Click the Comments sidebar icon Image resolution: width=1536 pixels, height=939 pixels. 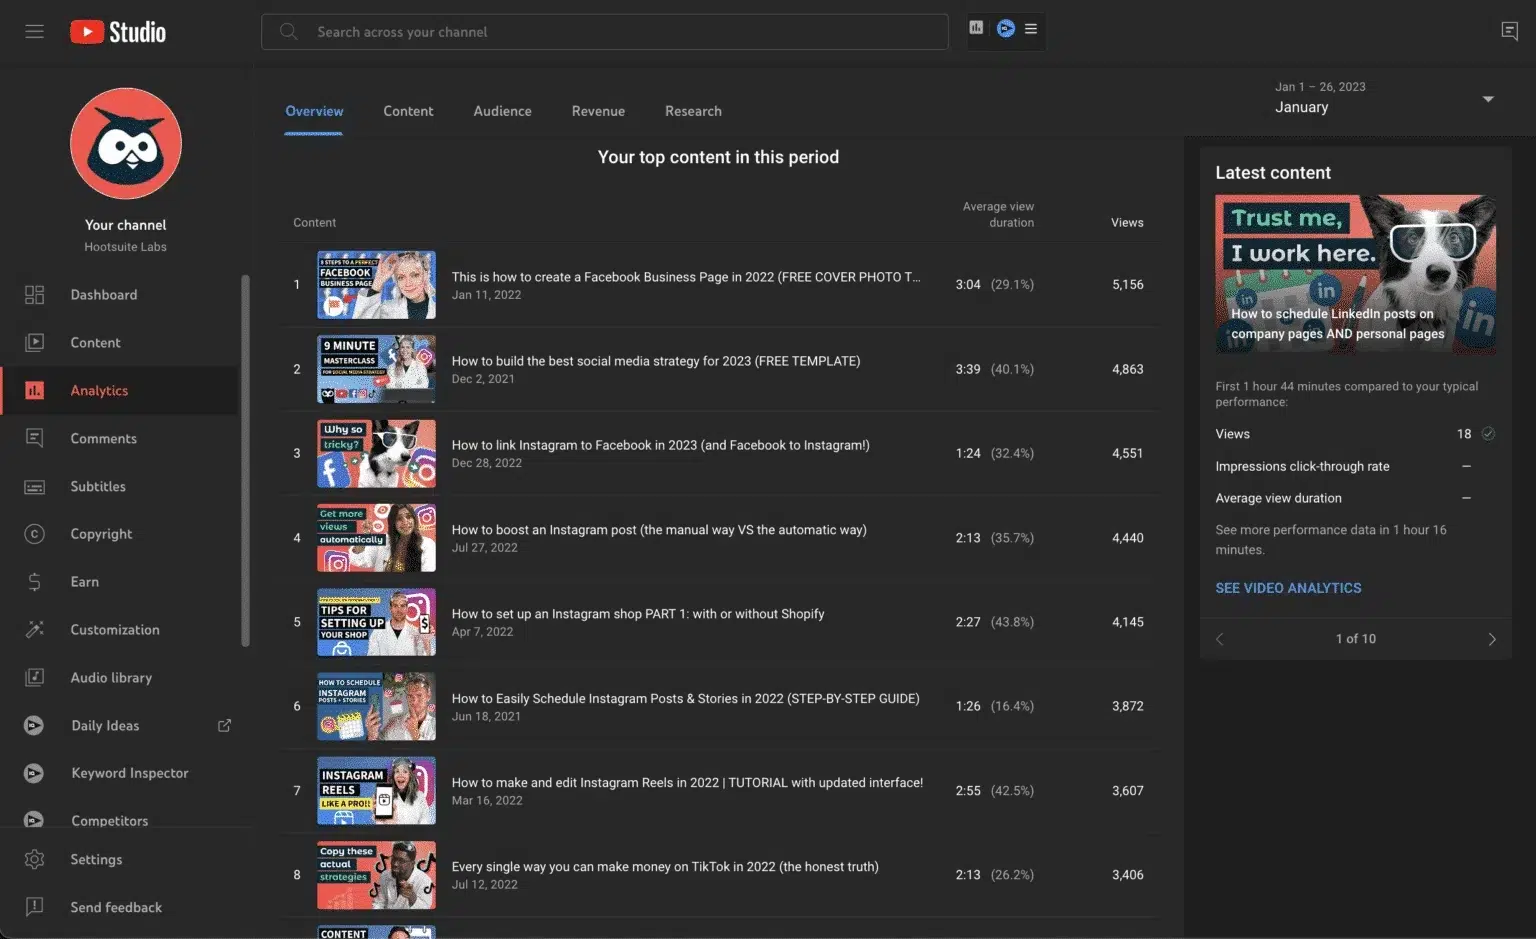click(34, 439)
